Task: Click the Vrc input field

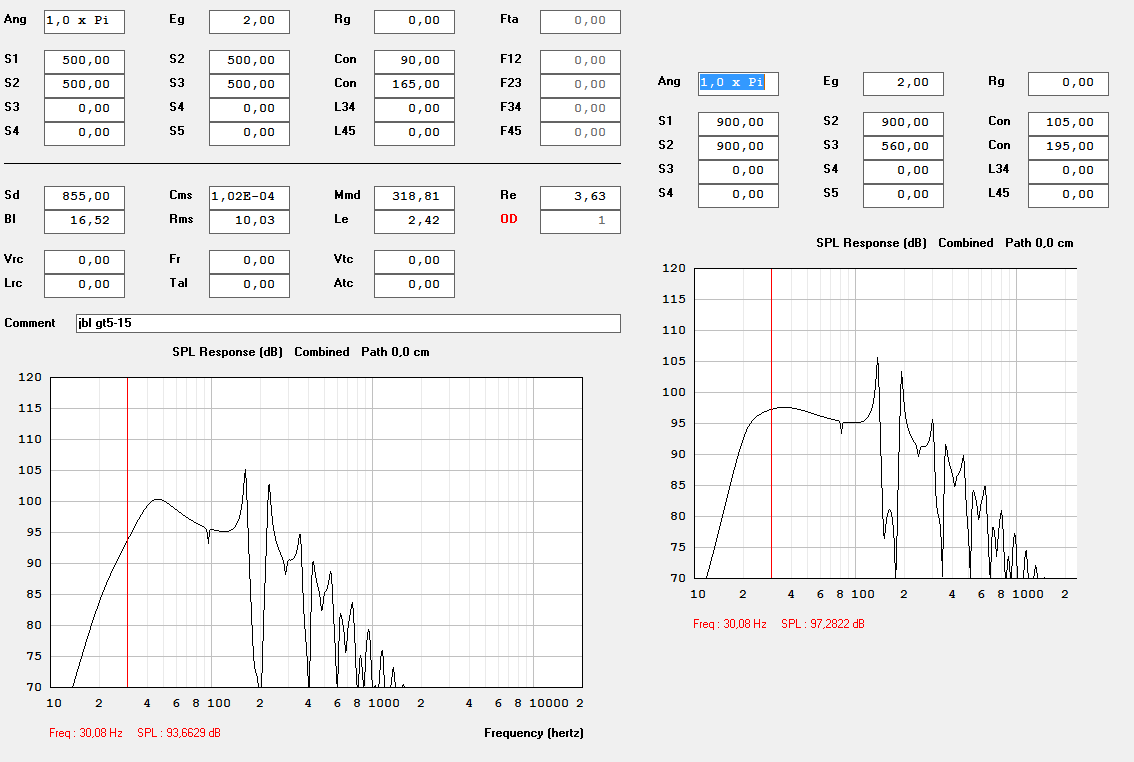Action: pos(84,261)
